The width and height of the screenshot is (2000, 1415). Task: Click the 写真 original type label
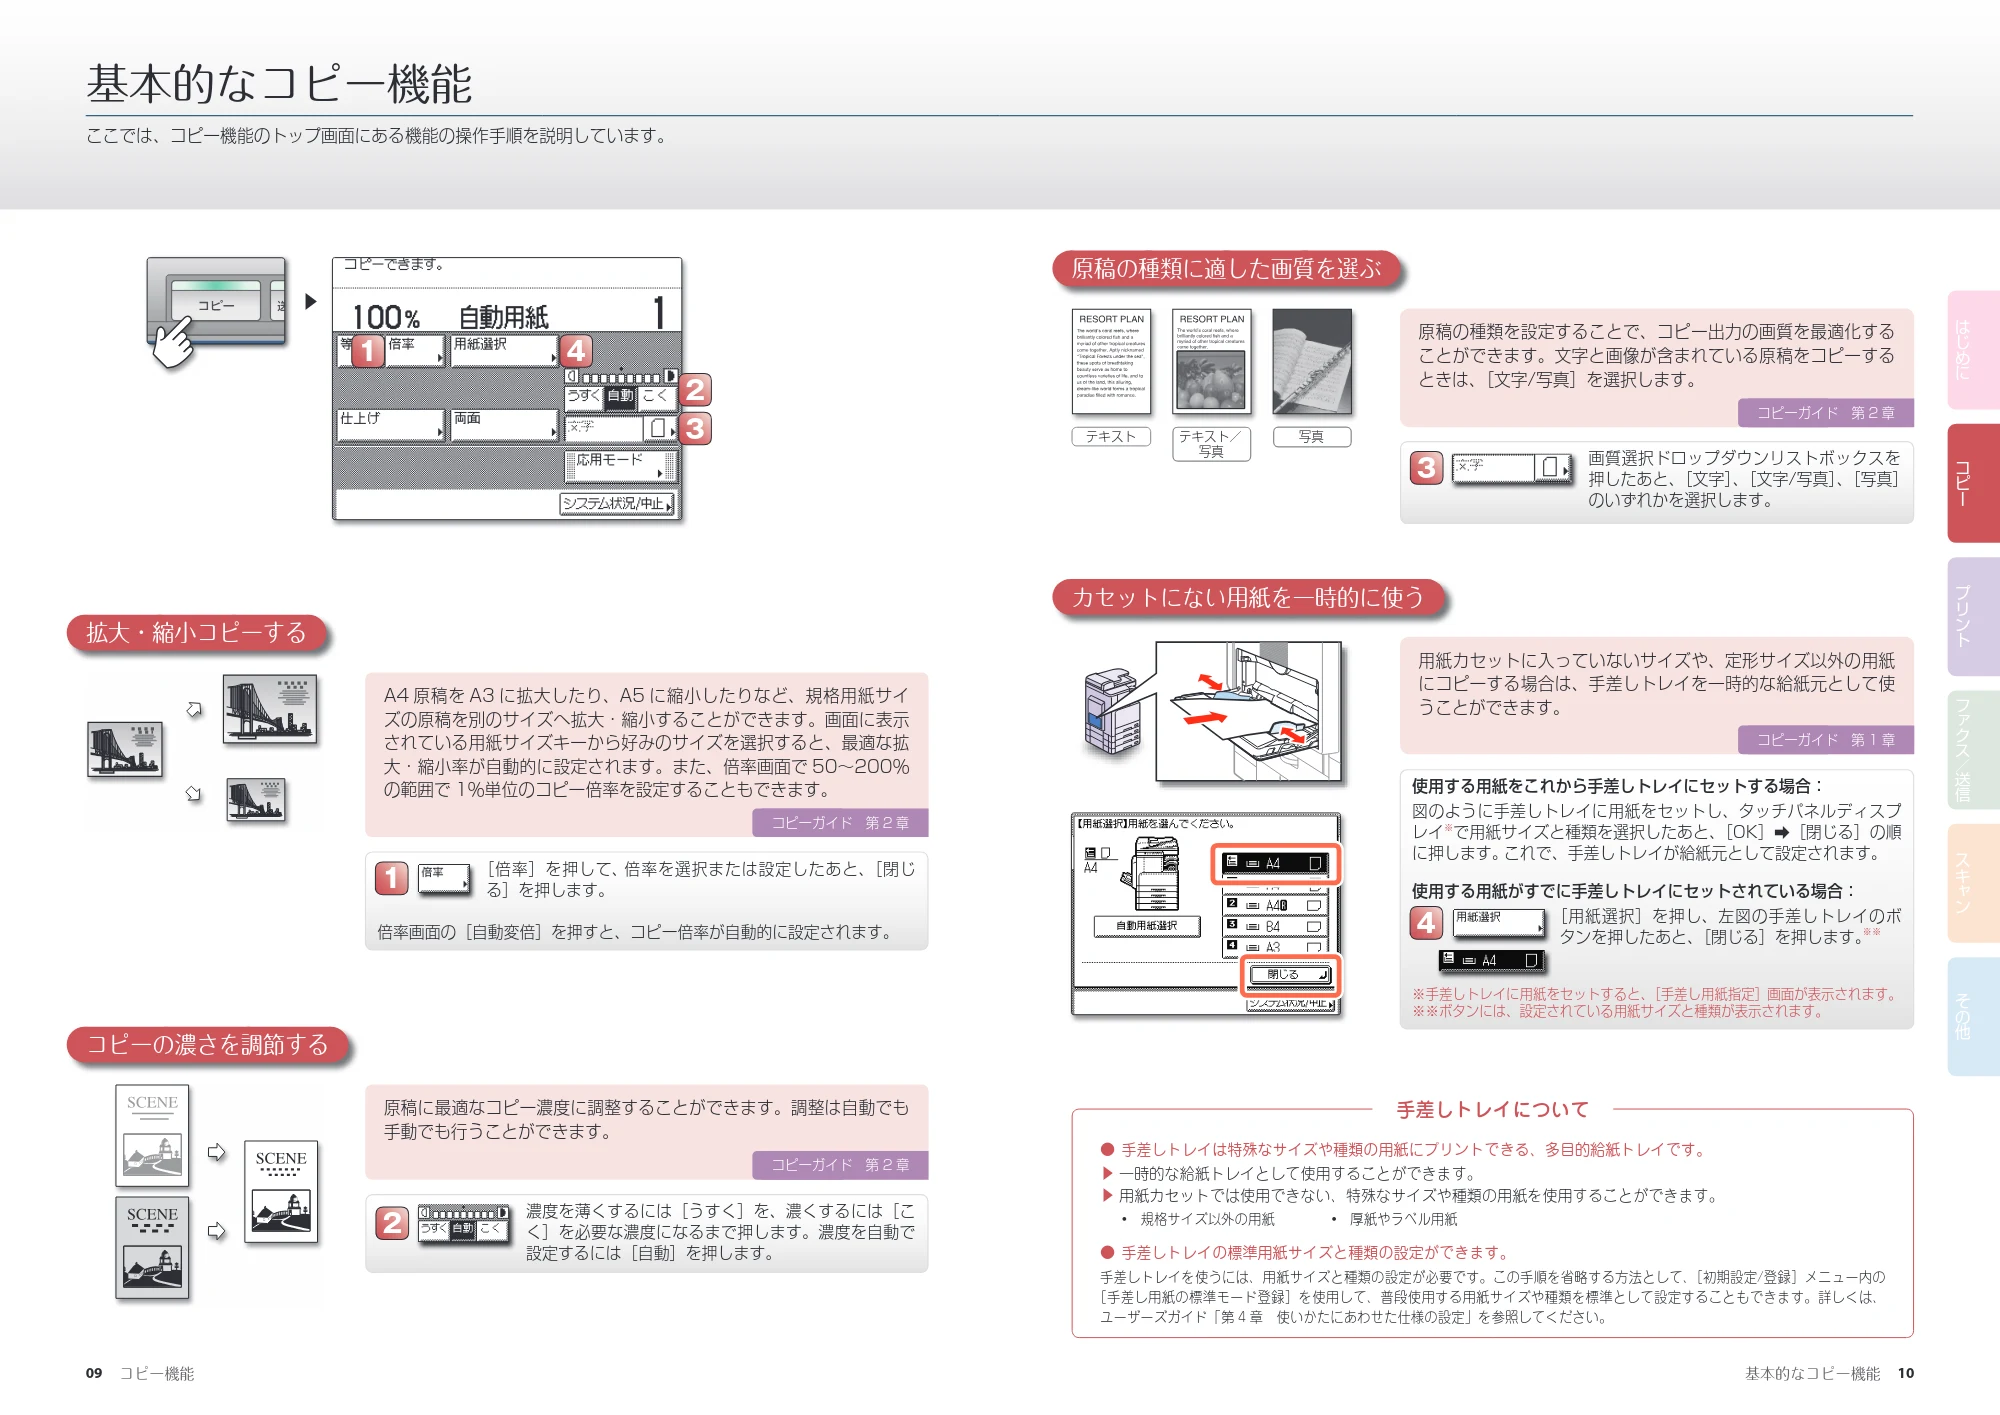click(x=1311, y=437)
